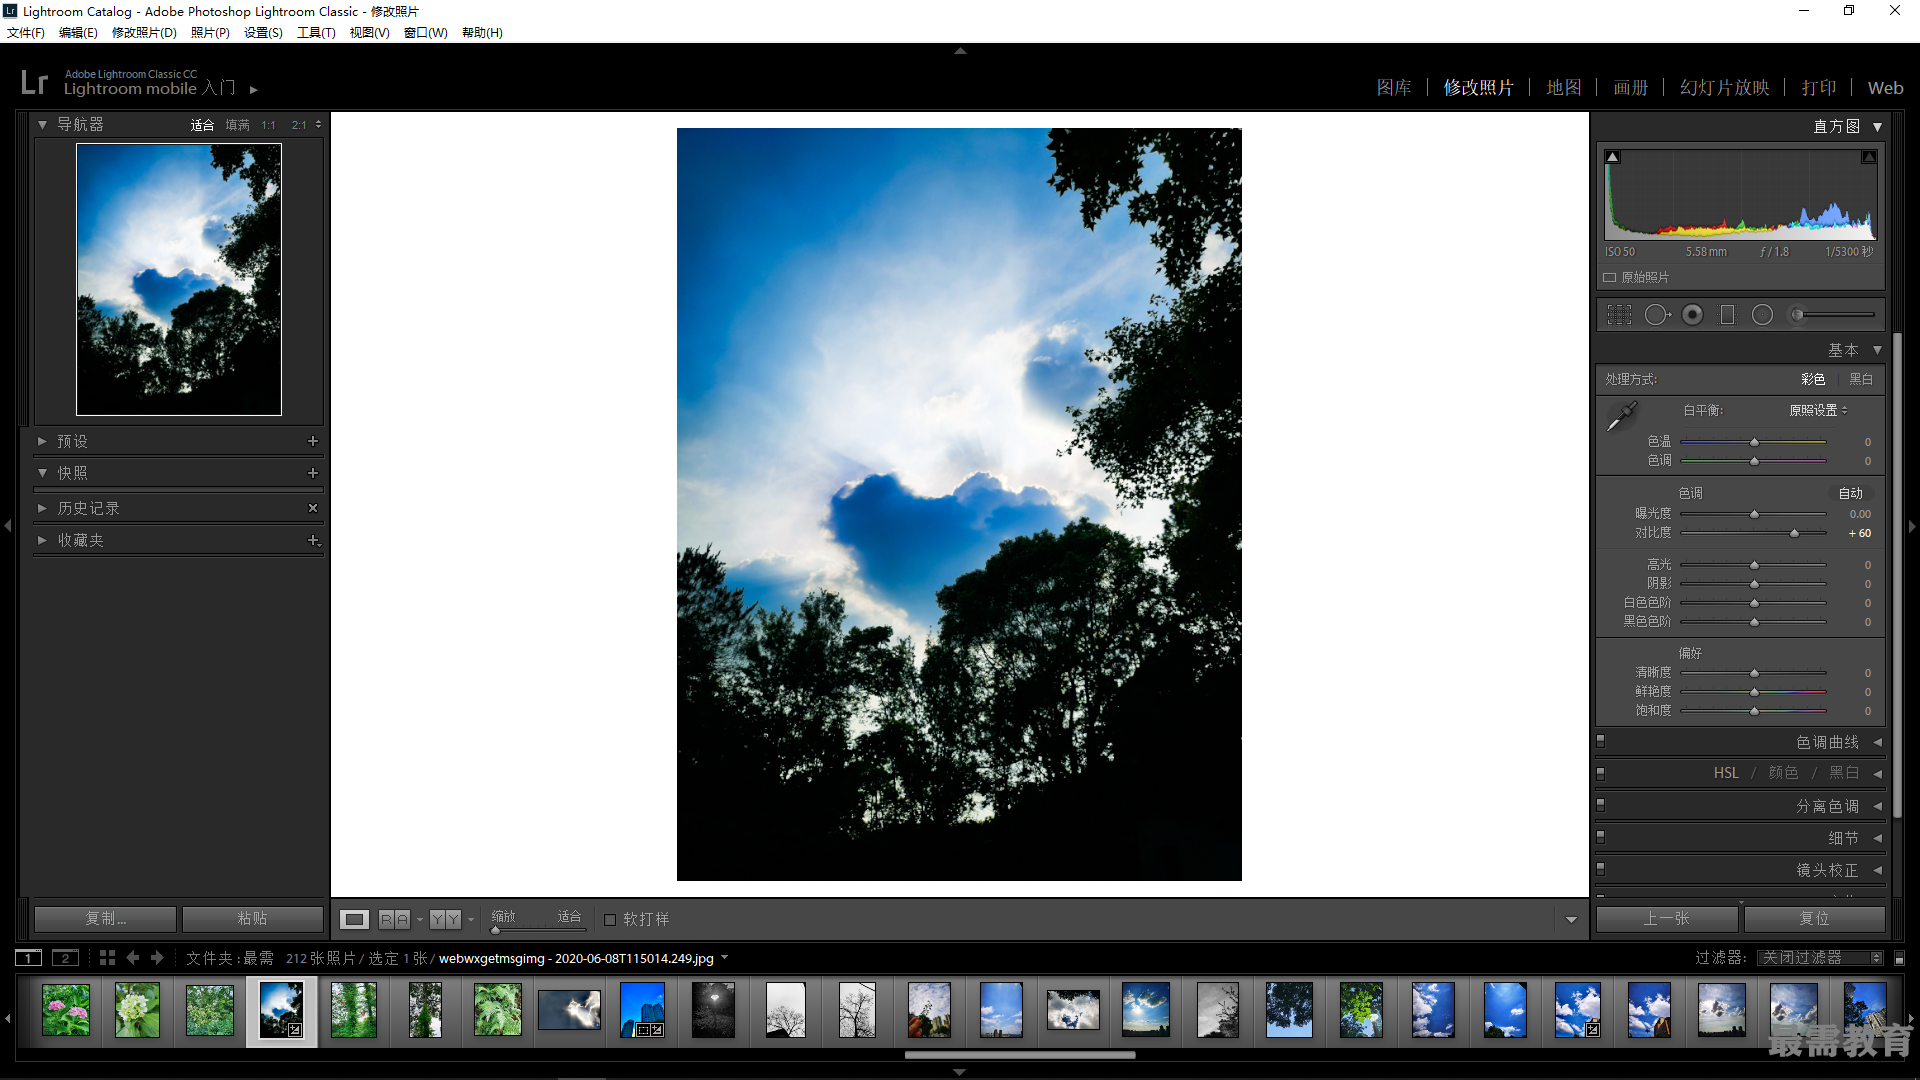Image resolution: width=1920 pixels, height=1080 pixels.
Task: Toggle highlight clipping indicator in histogram
Action: click(x=1868, y=157)
